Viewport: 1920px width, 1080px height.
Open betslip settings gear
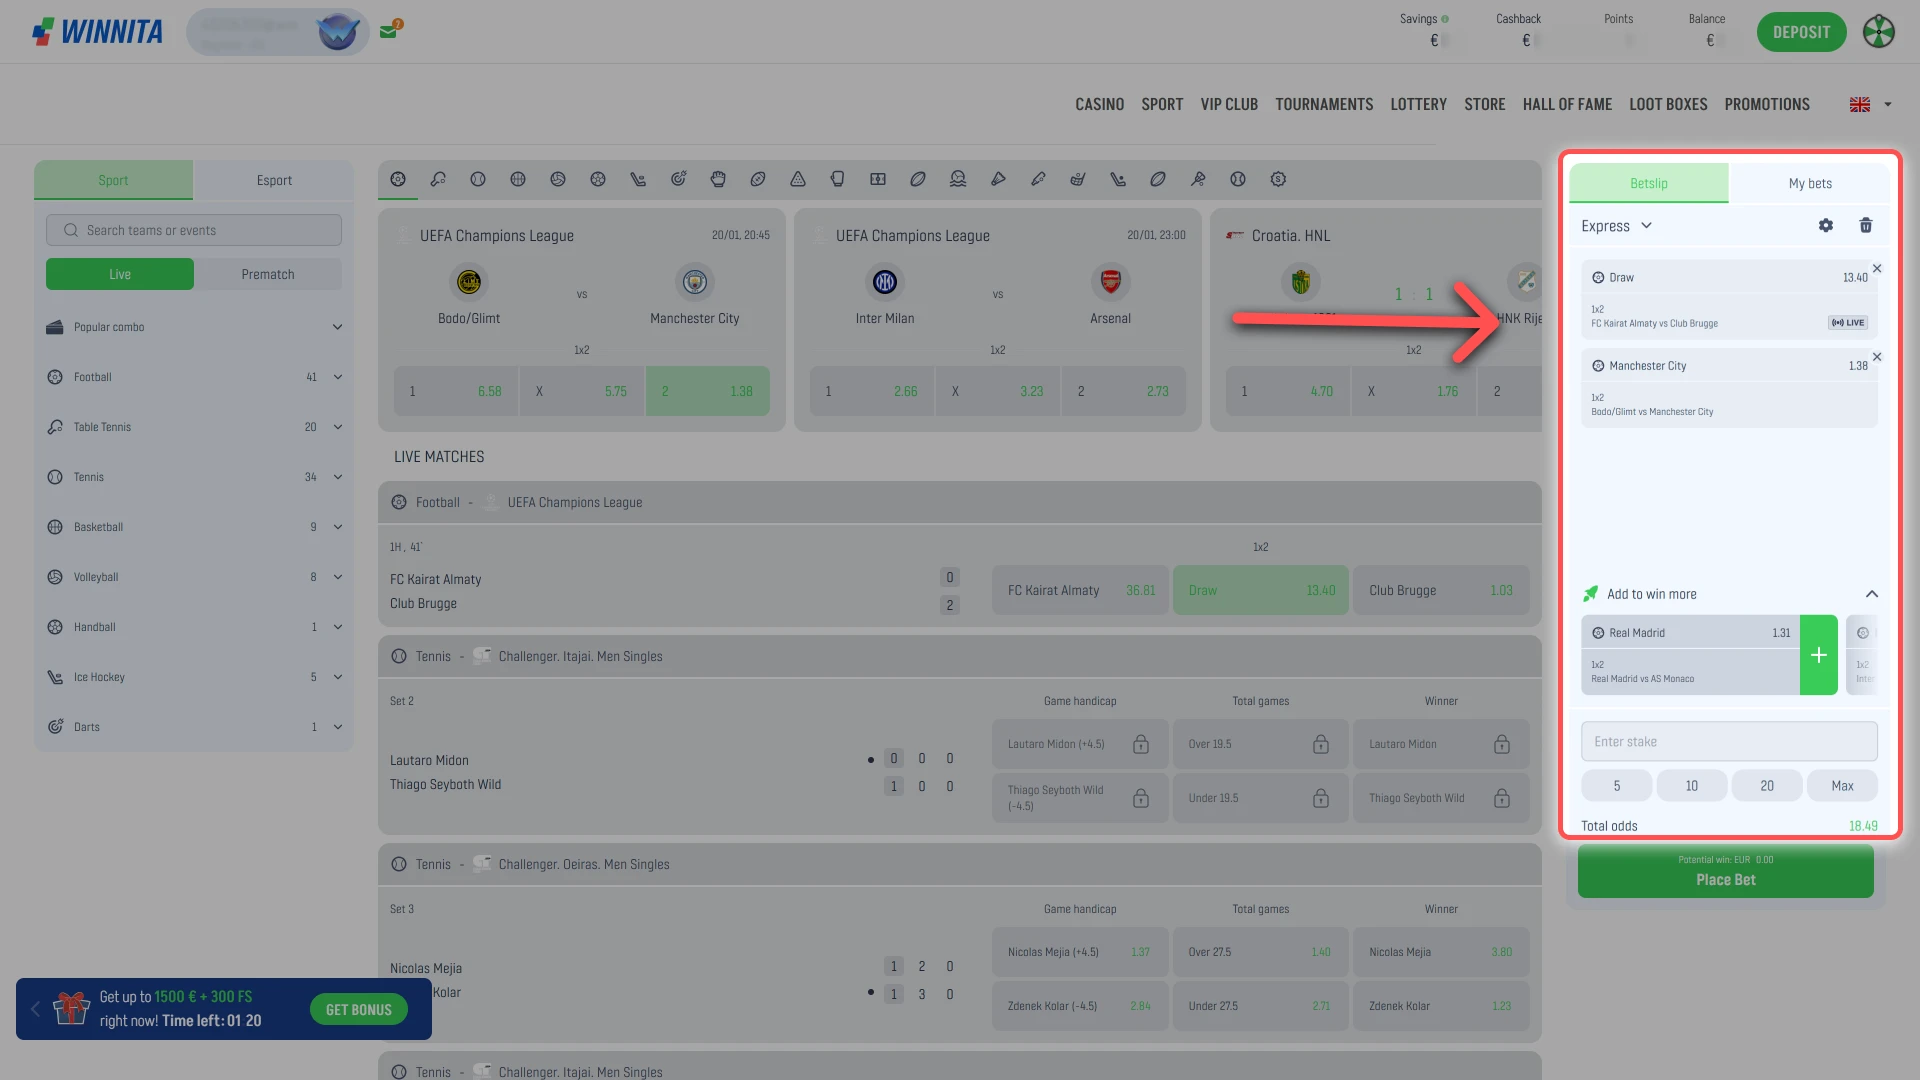tap(1826, 226)
